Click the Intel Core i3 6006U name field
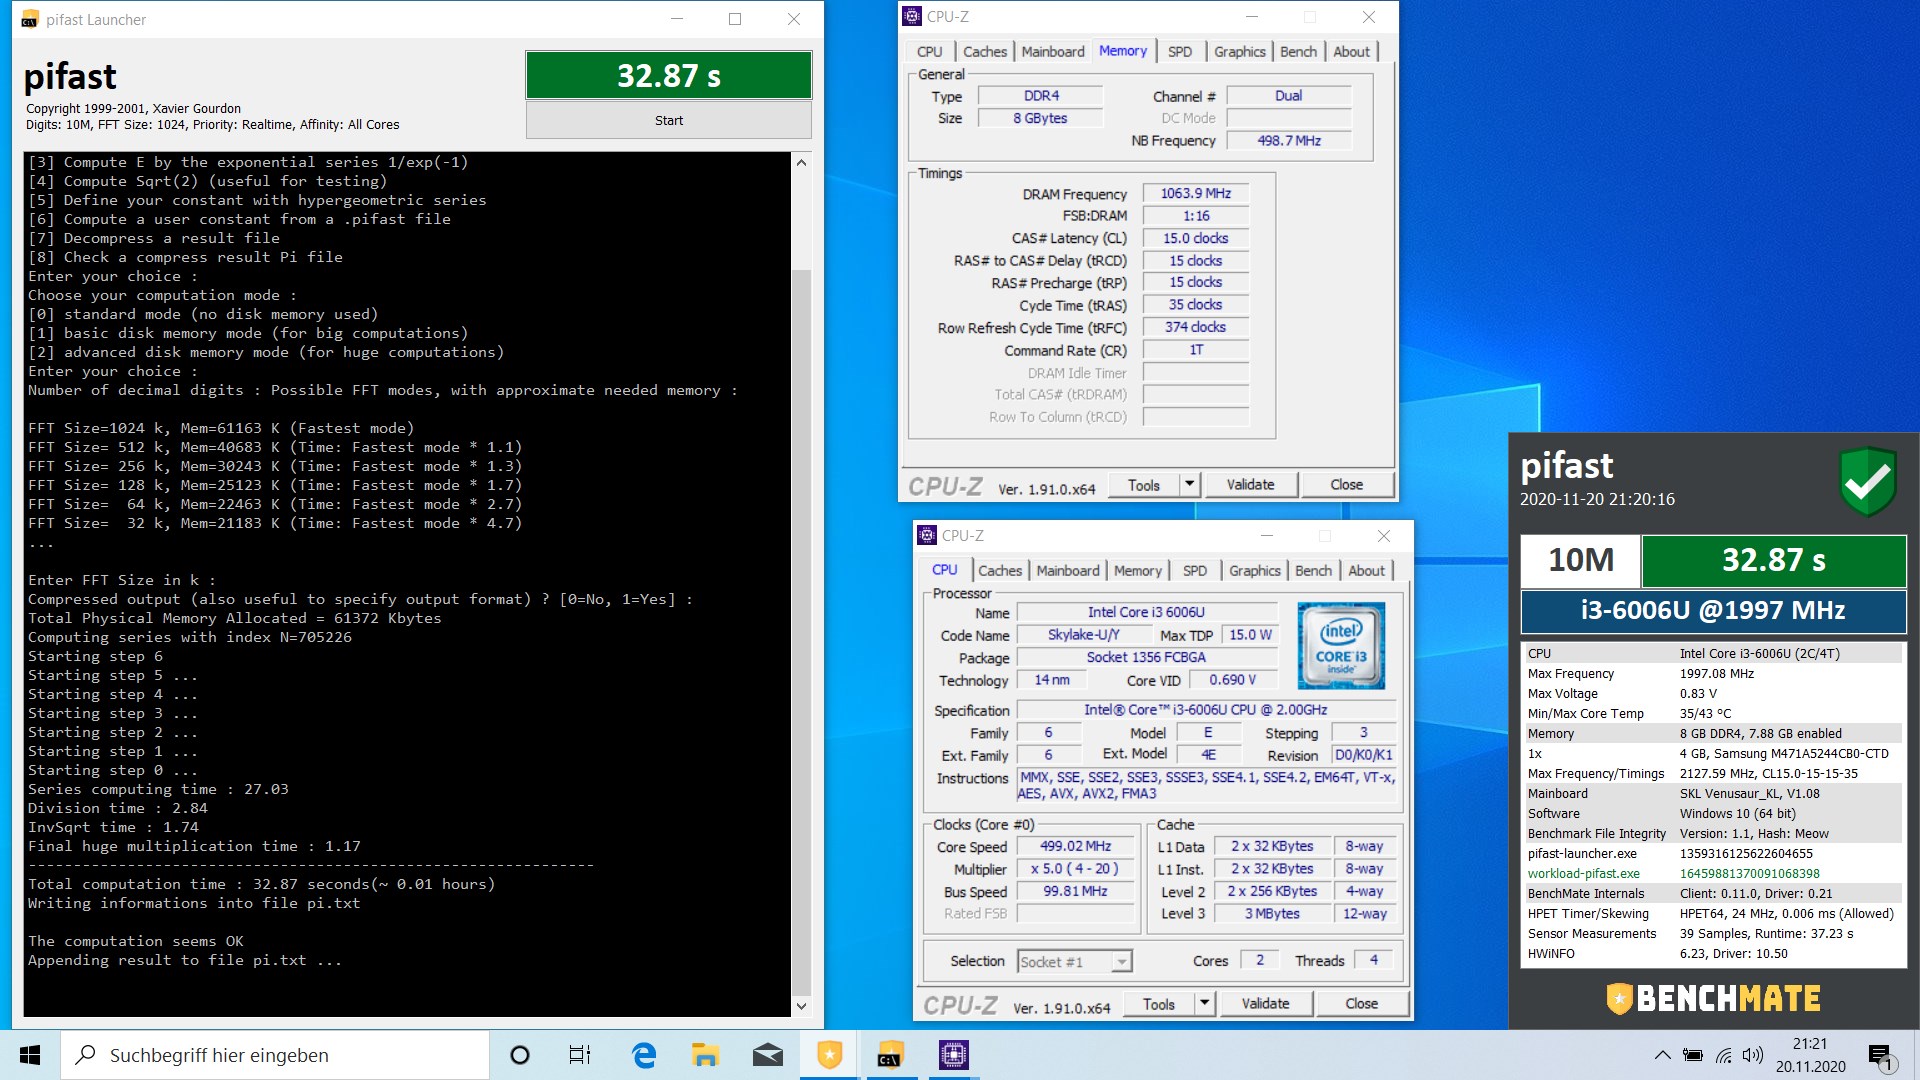 pyautogui.click(x=1146, y=612)
